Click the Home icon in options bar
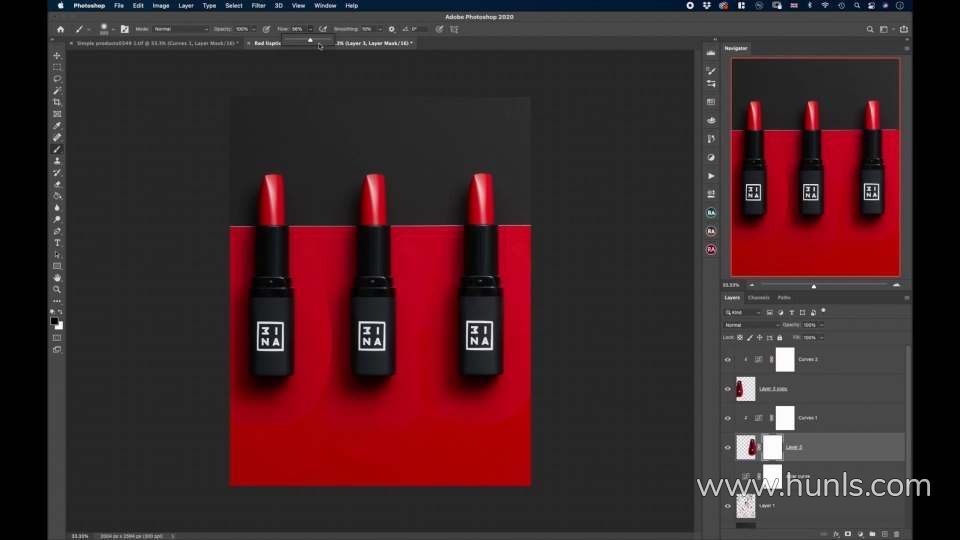Viewport: 960px width, 540px height. pos(60,29)
